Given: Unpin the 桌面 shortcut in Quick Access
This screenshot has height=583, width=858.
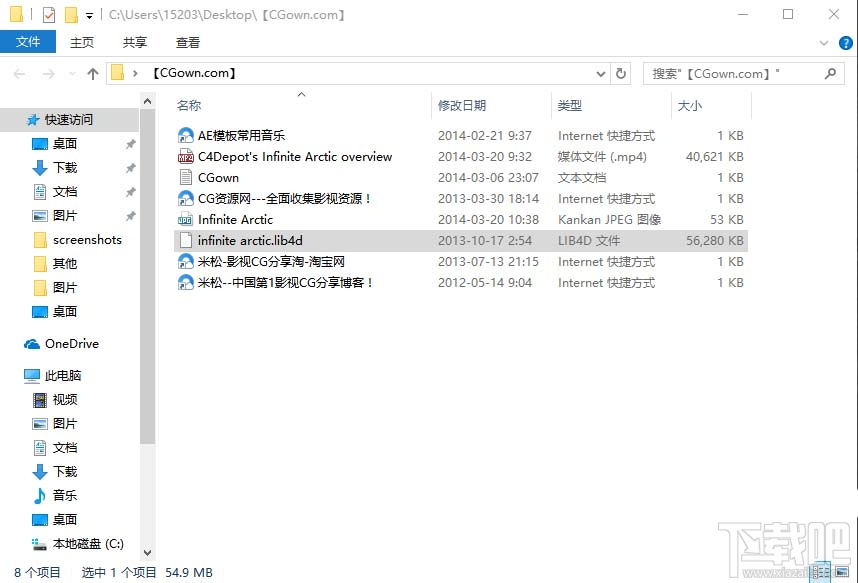Looking at the screenshot, I should tap(128, 143).
